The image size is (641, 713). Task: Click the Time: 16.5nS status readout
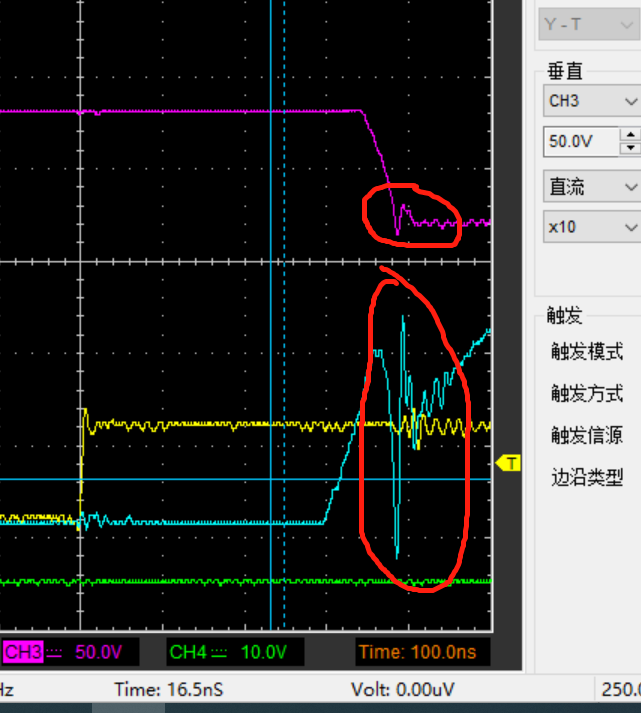pos(169,689)
